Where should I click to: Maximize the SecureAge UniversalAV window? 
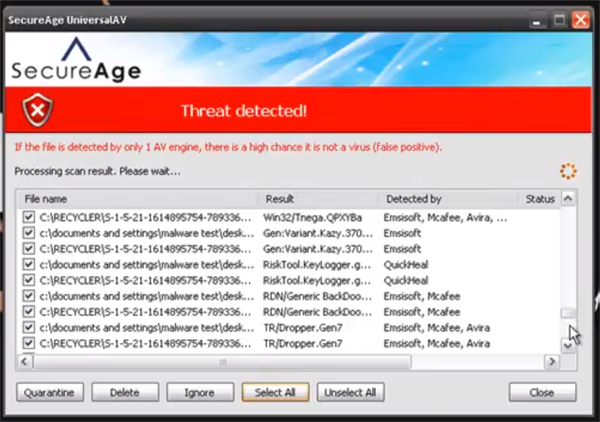559,20
